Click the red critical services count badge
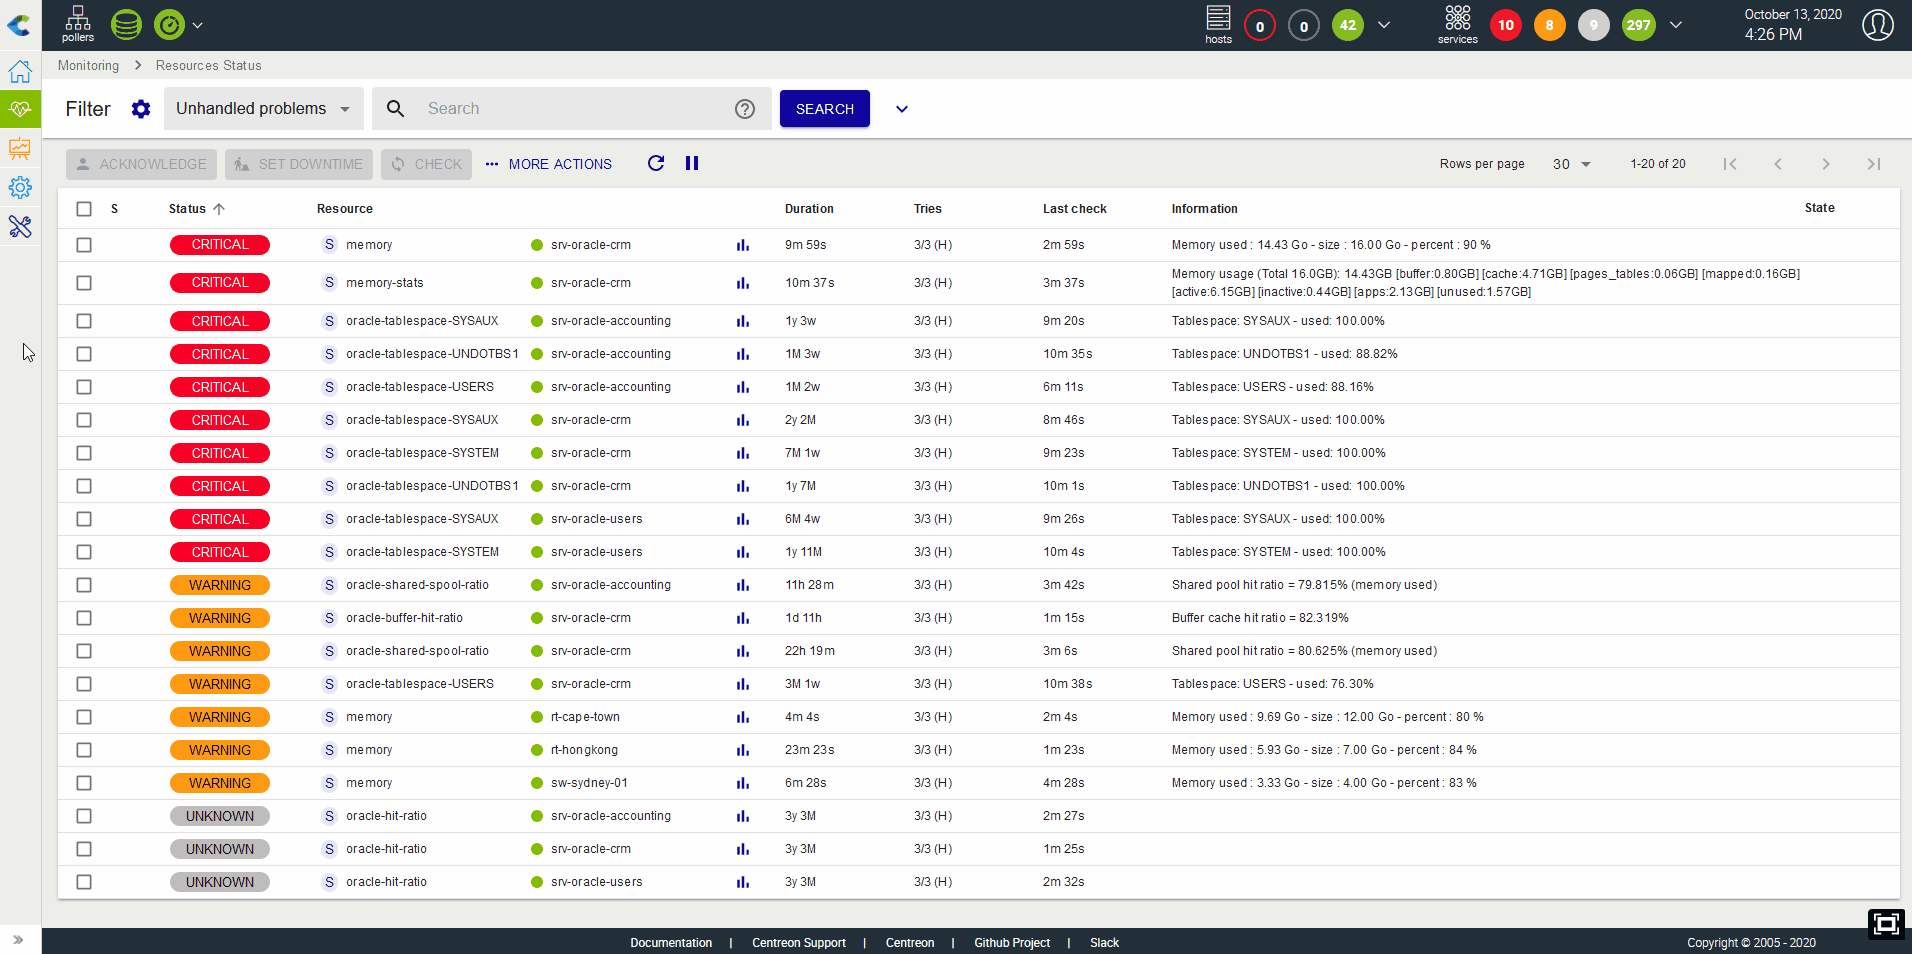Screen dimensions: 1912x954 (x=1505, y=25)
